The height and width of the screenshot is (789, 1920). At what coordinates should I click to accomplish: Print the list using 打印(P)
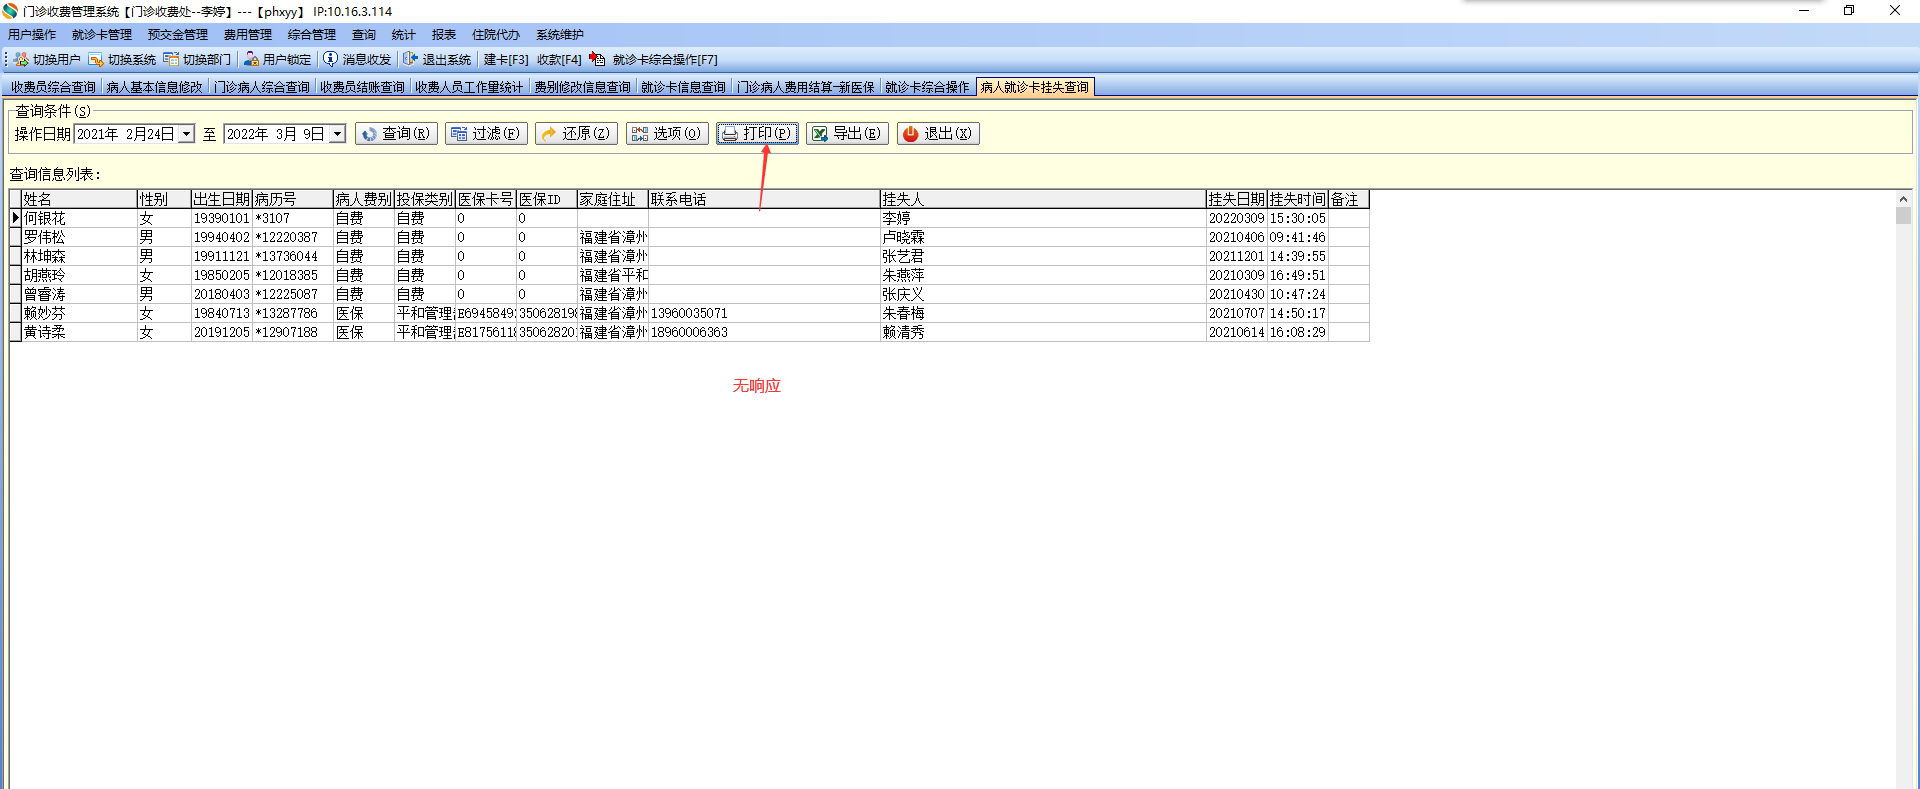pyautogui.click(x=757, y=133)
